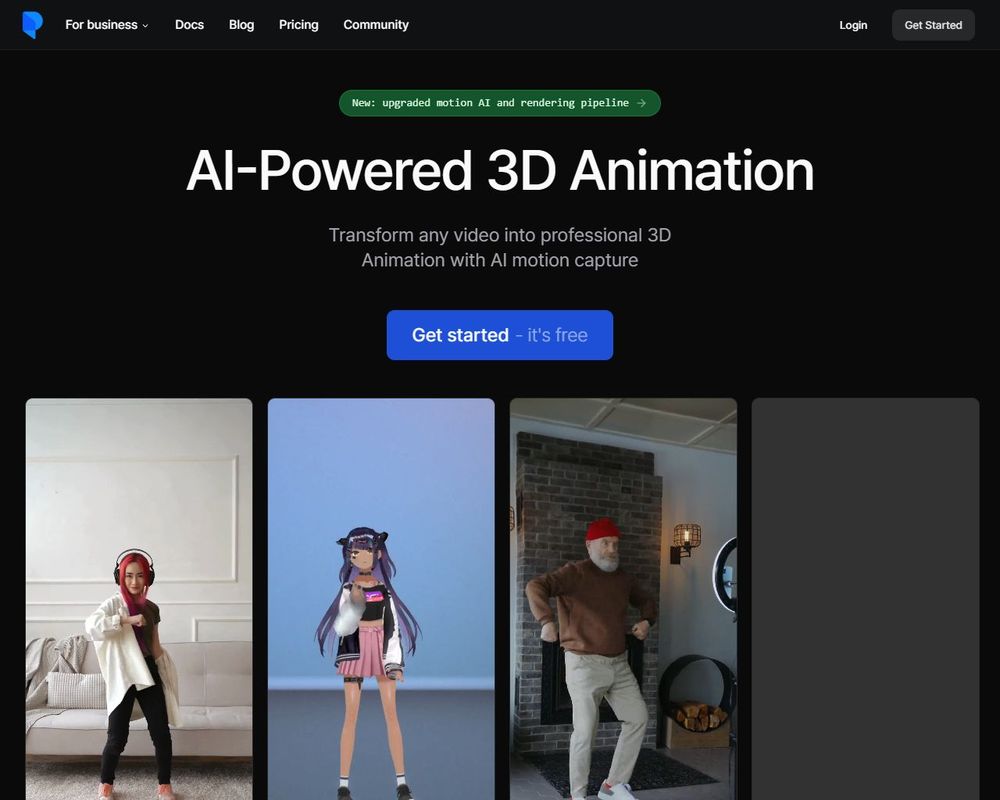Open the For business menu
Viewport: 1000px width, 800px height.
(100, 25)
